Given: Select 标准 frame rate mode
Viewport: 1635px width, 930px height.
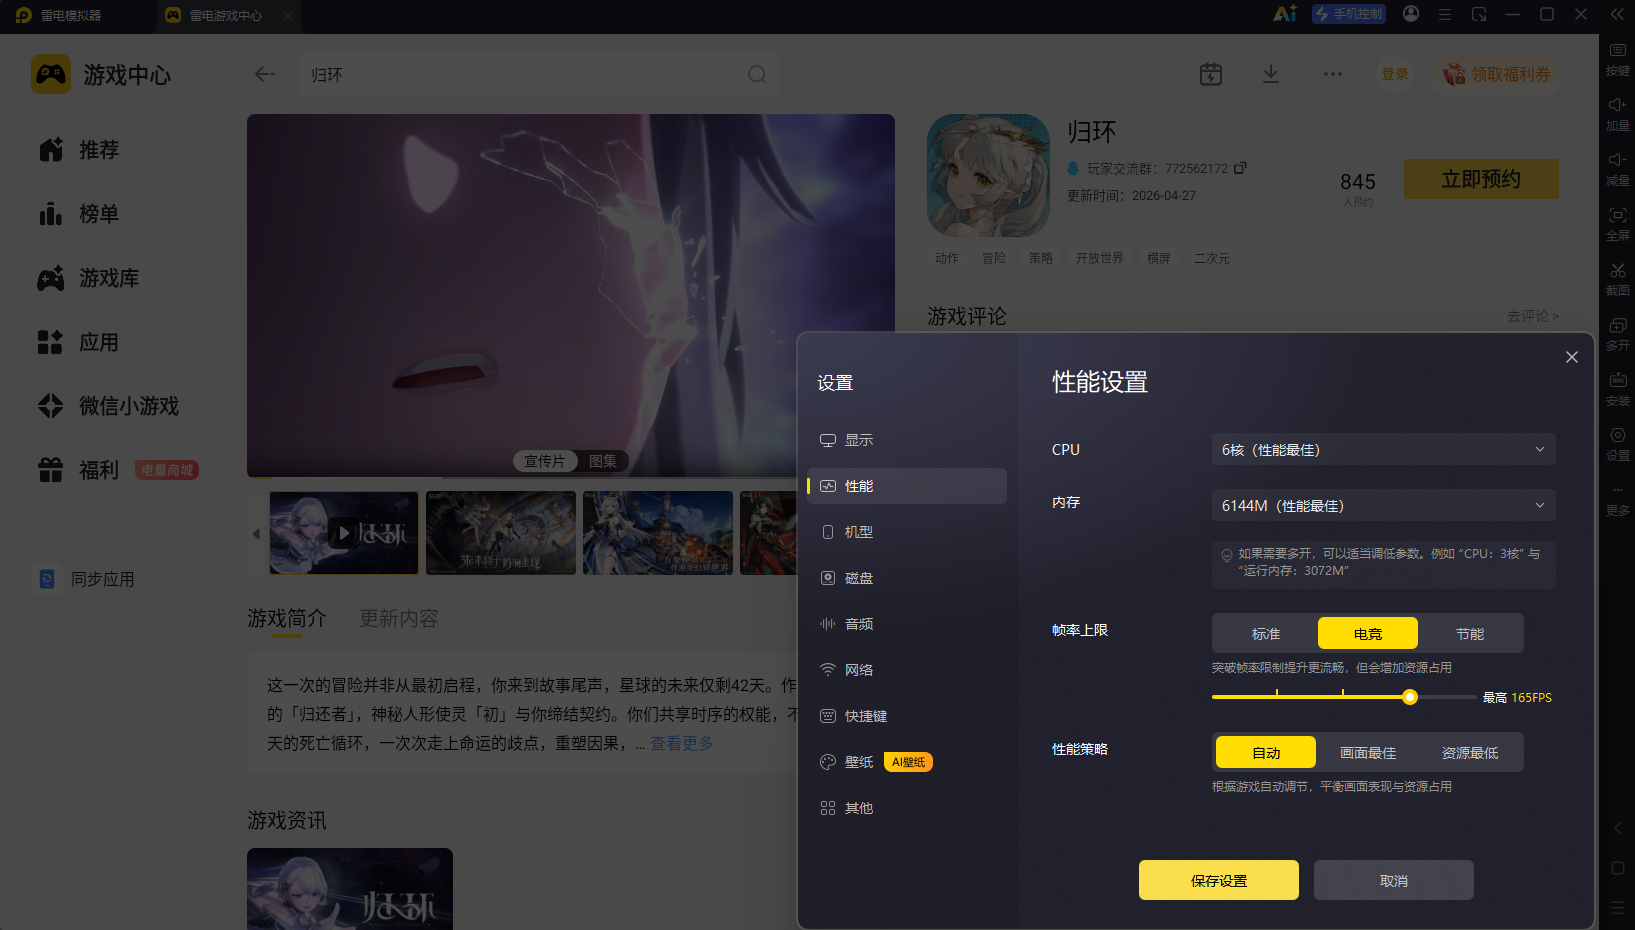Looking at the screenshot, I should (x=1266, y=633).
